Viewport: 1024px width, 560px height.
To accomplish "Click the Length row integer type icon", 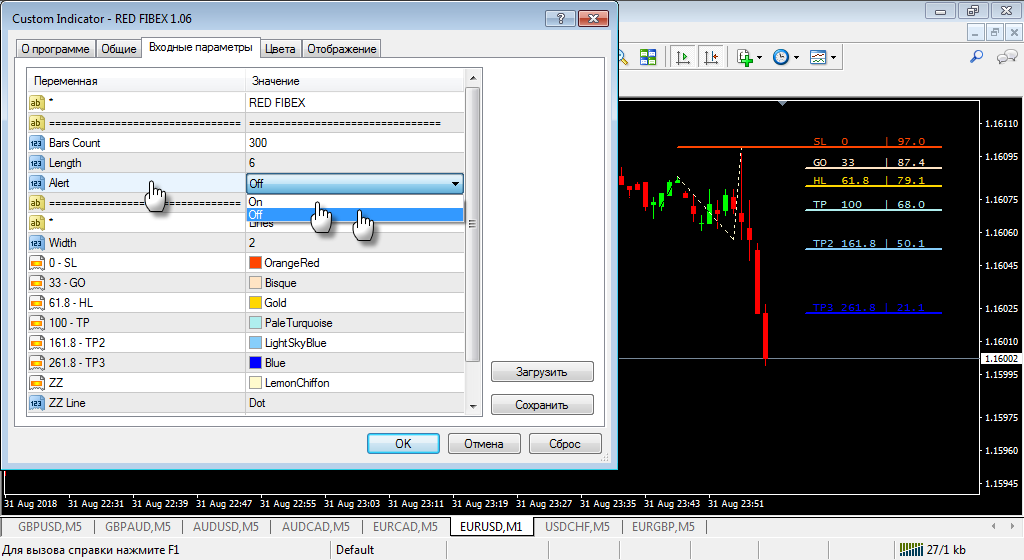I will click(37, 163).
